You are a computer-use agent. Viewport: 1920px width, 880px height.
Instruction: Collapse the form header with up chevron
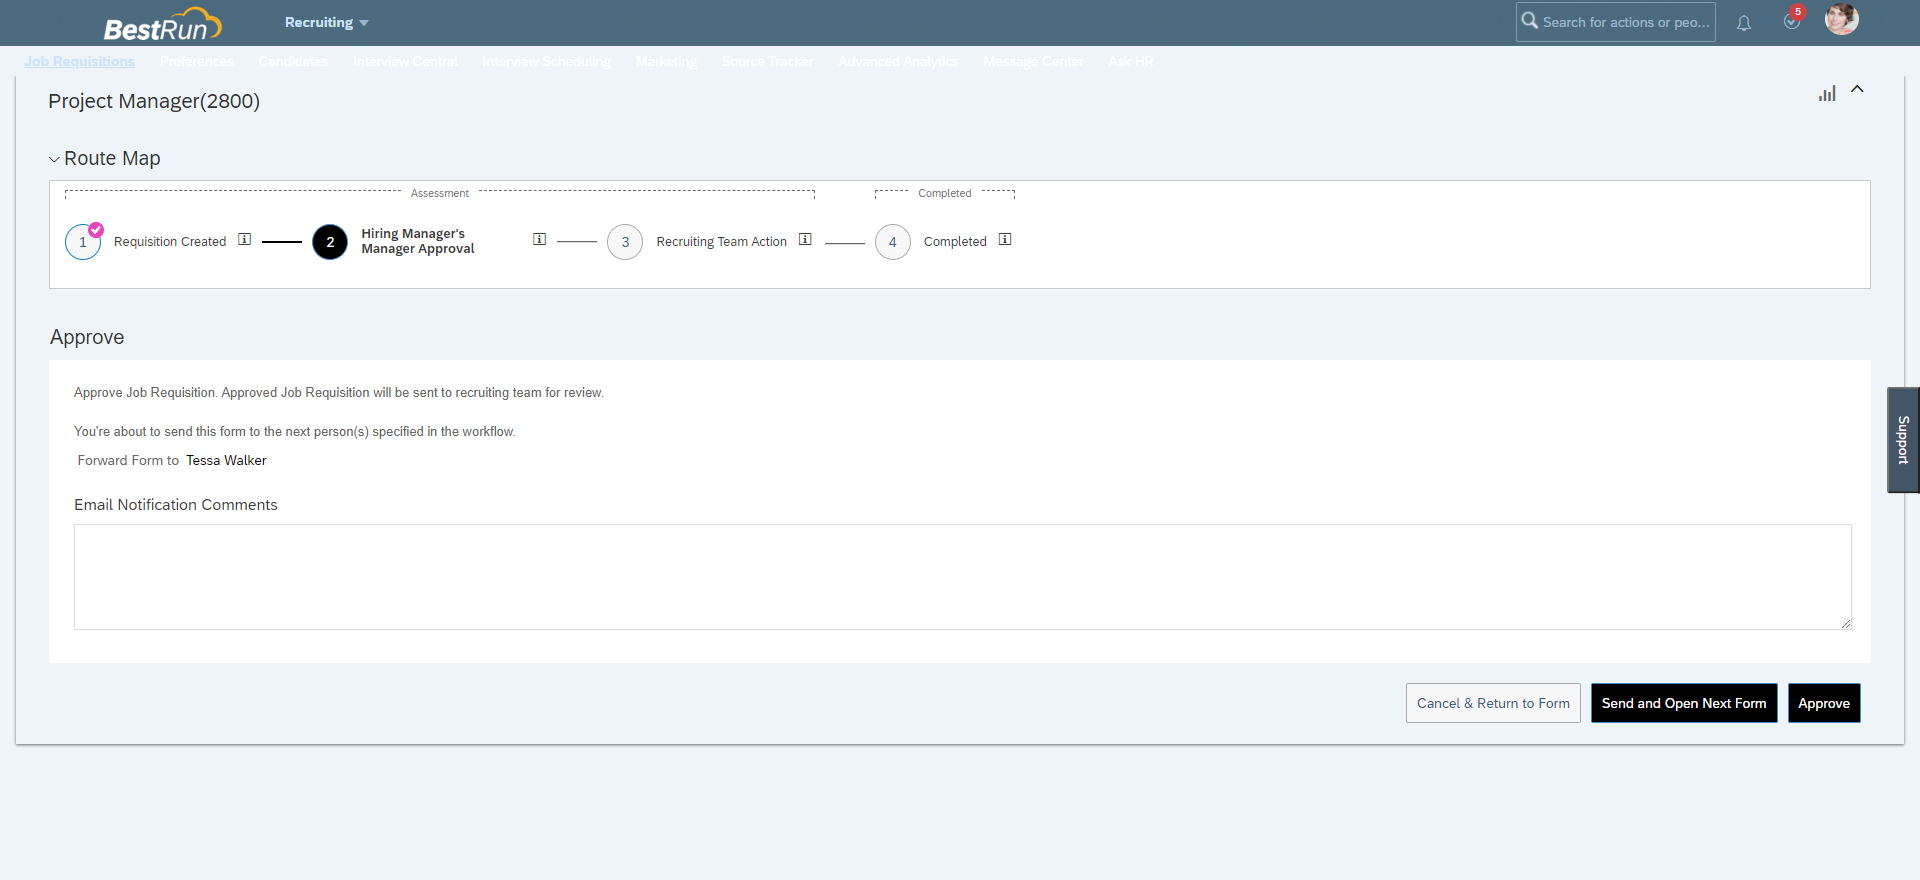click(x=1857, y=89)
